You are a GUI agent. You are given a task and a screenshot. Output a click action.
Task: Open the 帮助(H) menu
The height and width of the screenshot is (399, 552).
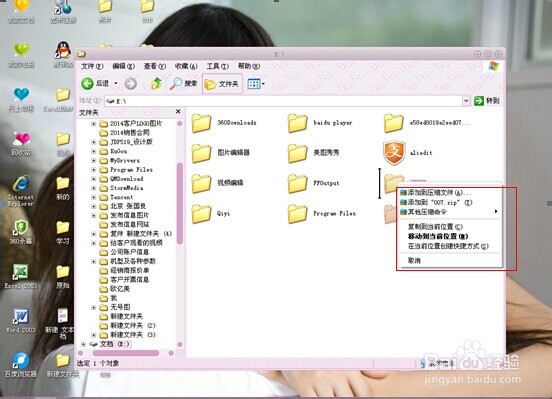(x=249, y=66)
